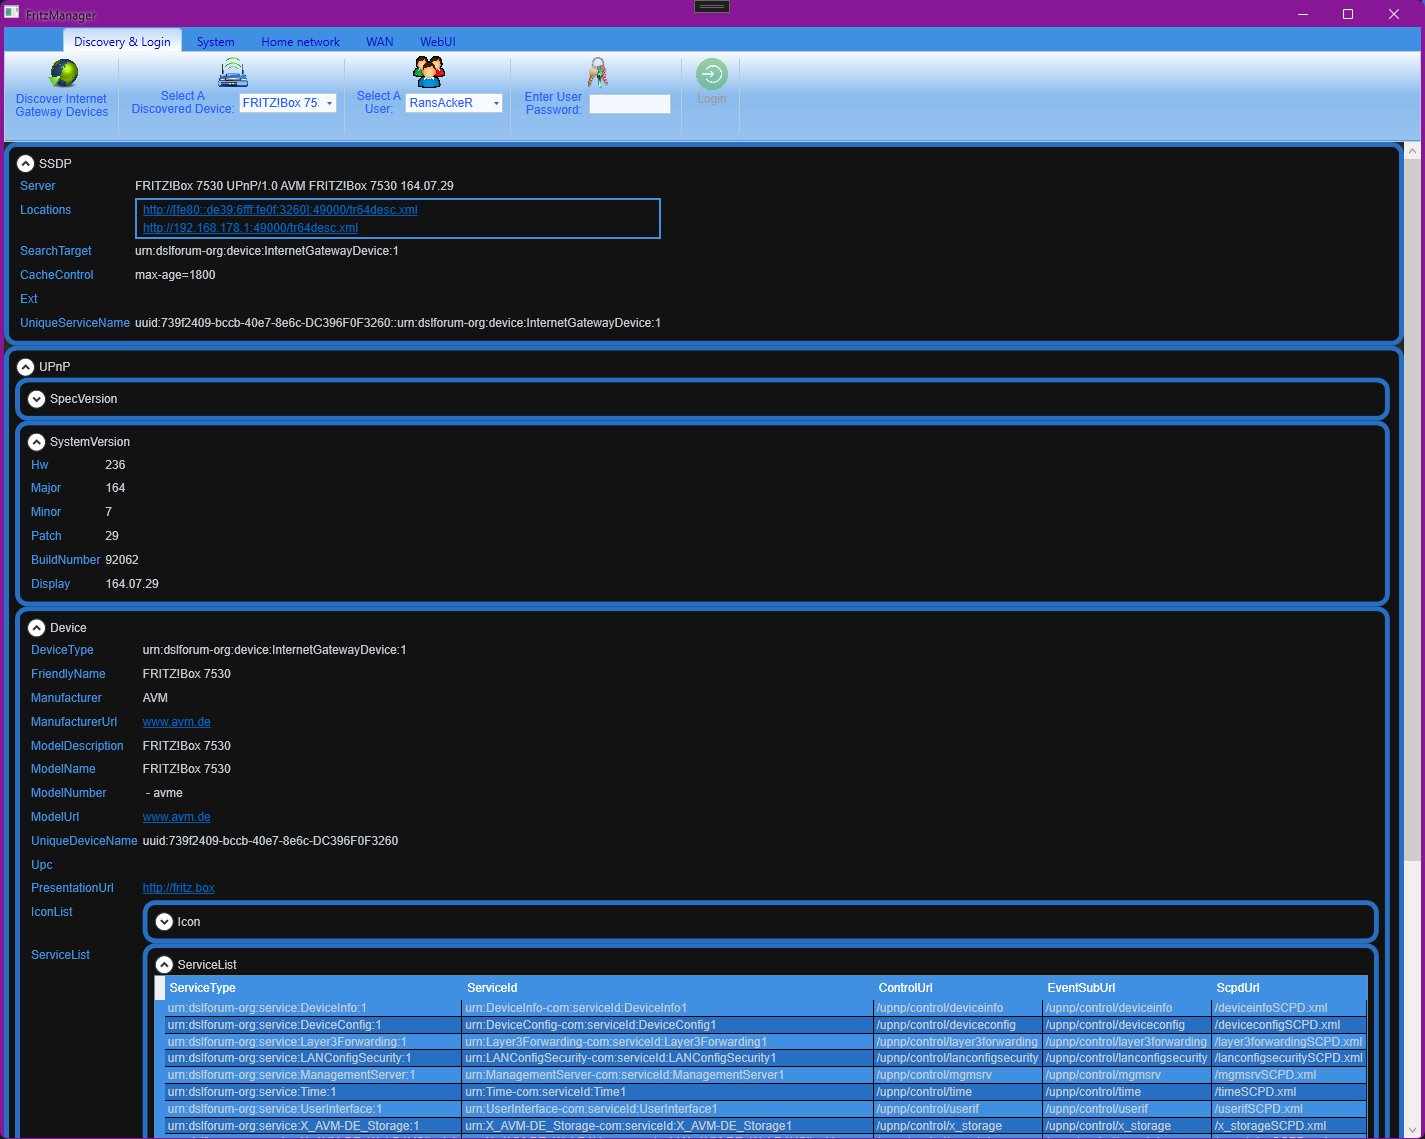Click the router icon above device selector

point(233,73)
